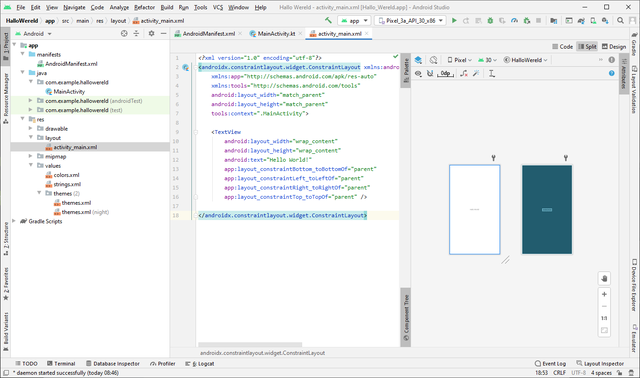The image size is (640, 378).
Task: Switch to Split view mode
Action: coord(587,47)
